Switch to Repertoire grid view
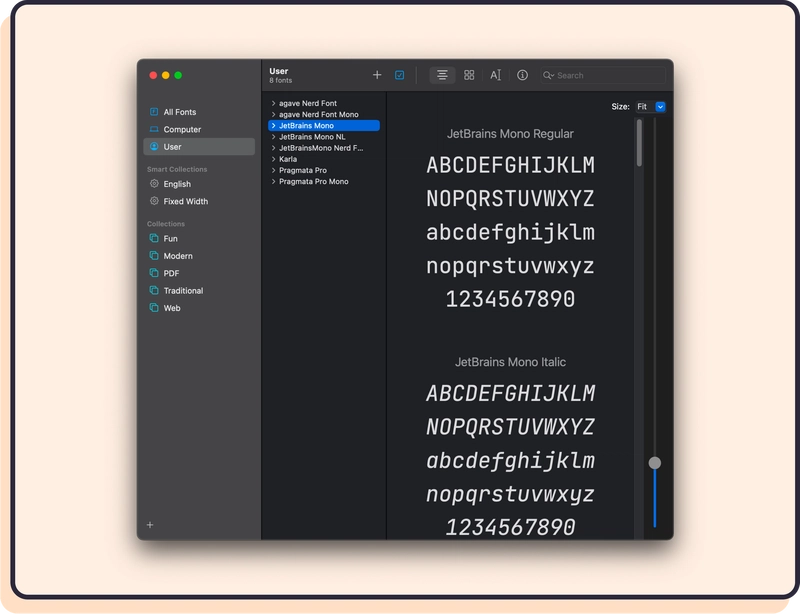800x614 pixels. (469, 75)
